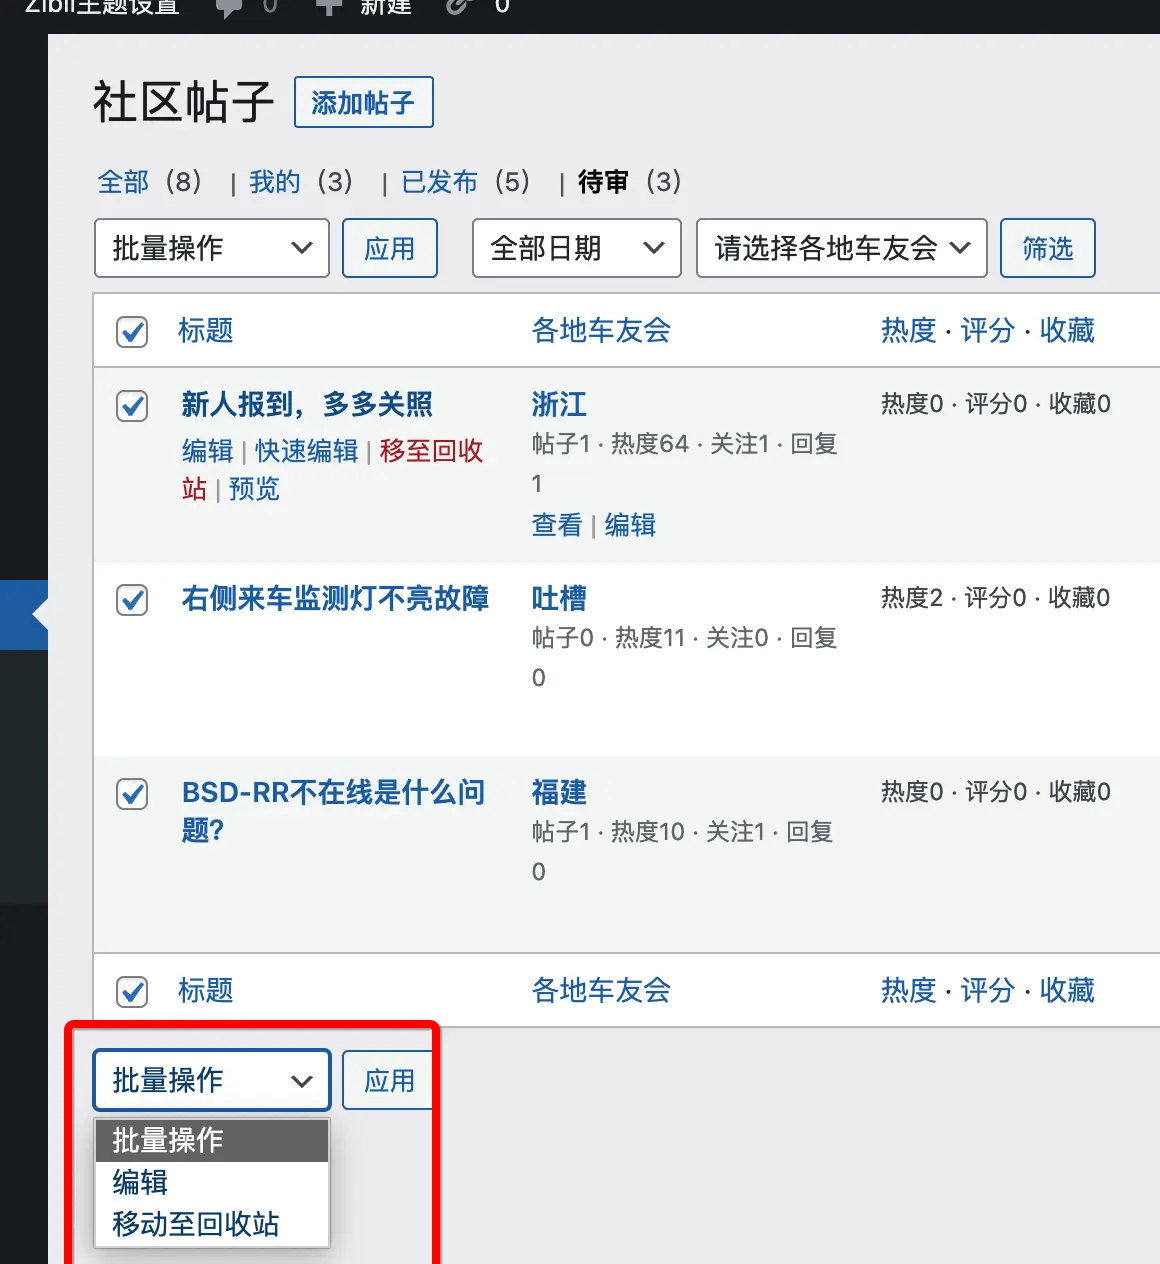Image resolution: width=1160 pixels, height=1264 pixels.
Task: Open the 全部日期 date filter dropdown
Action: pos(577,248)
